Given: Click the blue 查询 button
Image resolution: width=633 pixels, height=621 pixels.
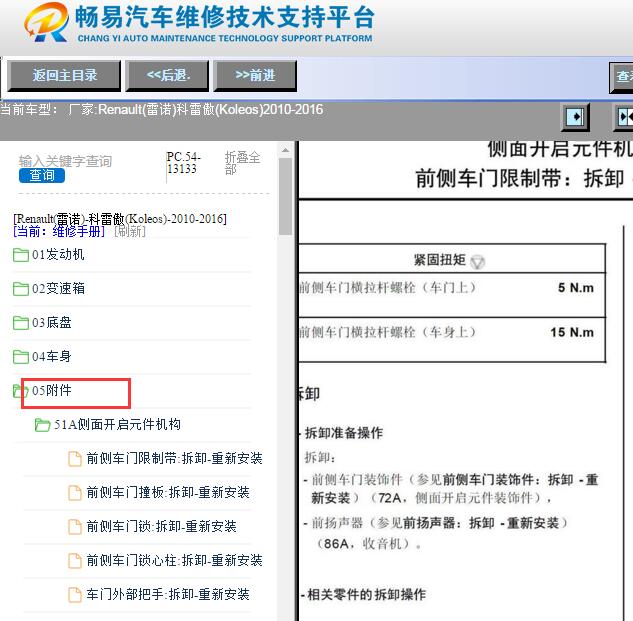Looking at the screenshot, I should pyautogui.click(x=42, y=176).
